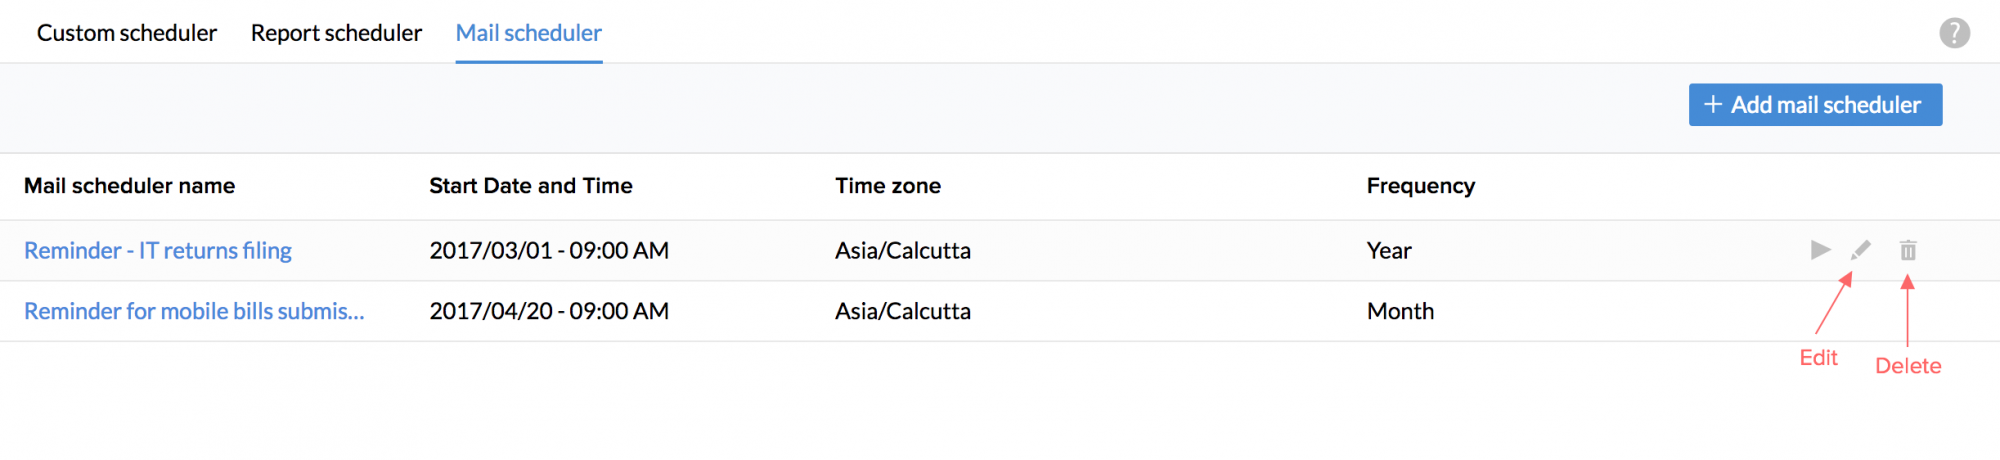The height and width of the screenshot is (460, 2000).
Task: Click the Mail scheduler name column header
Action: (130, 186)
